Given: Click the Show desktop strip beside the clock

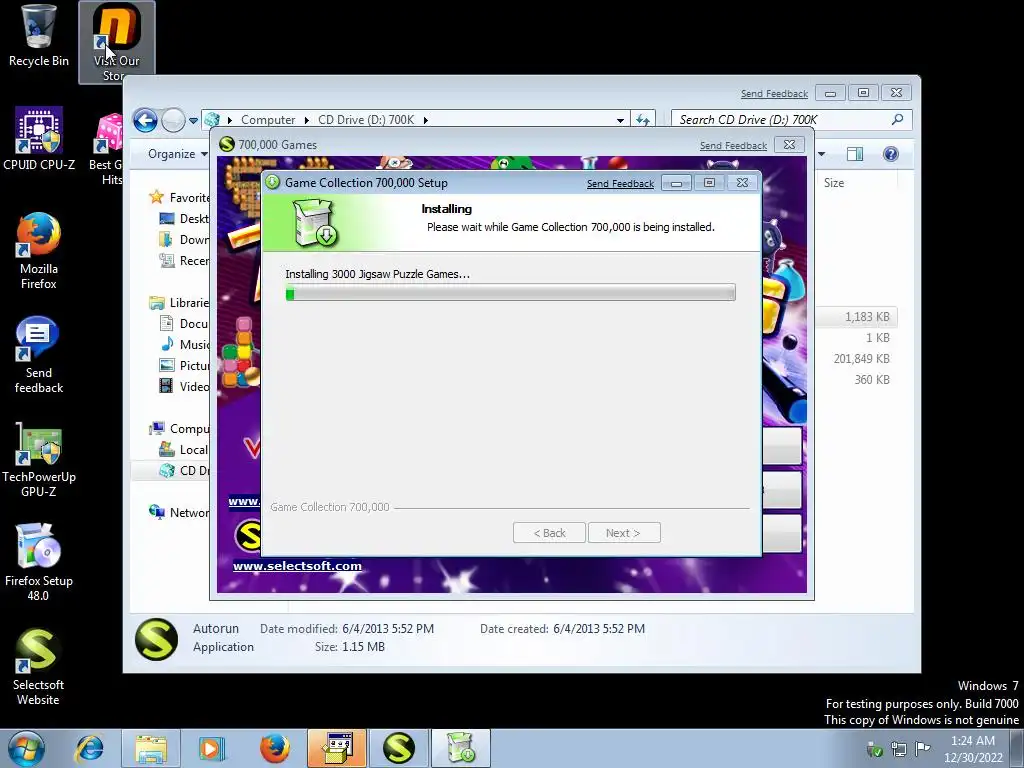Looking at the screenshot, I should tap(1017, 748).
